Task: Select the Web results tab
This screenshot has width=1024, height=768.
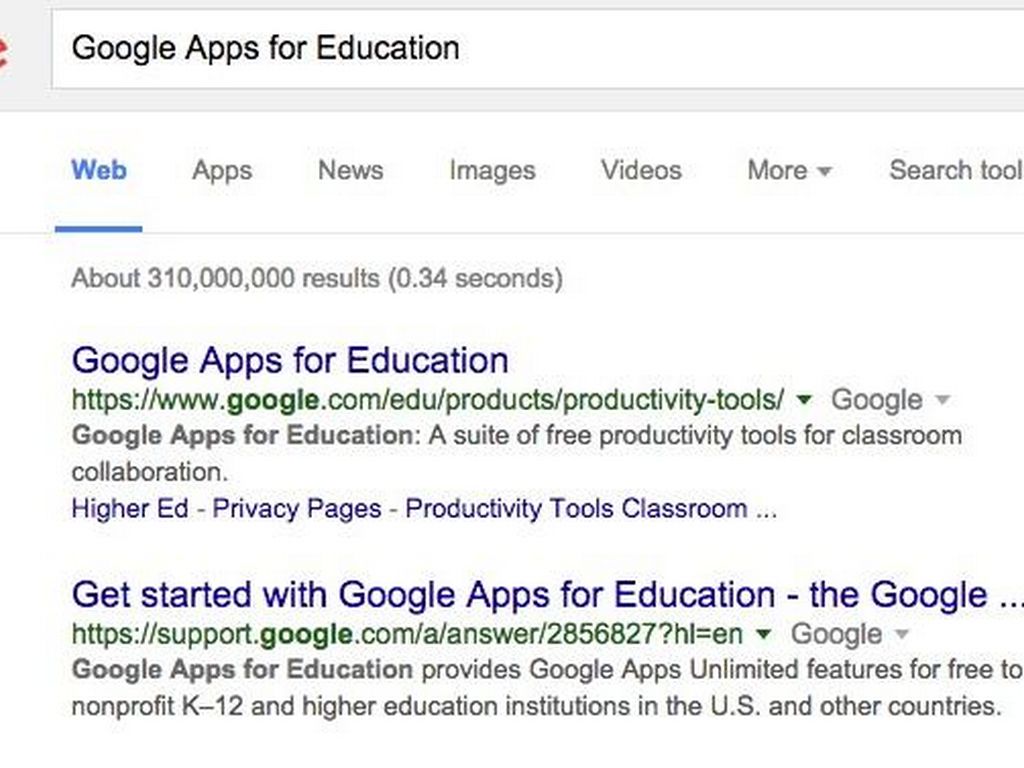Action: (x=99, y=170)
